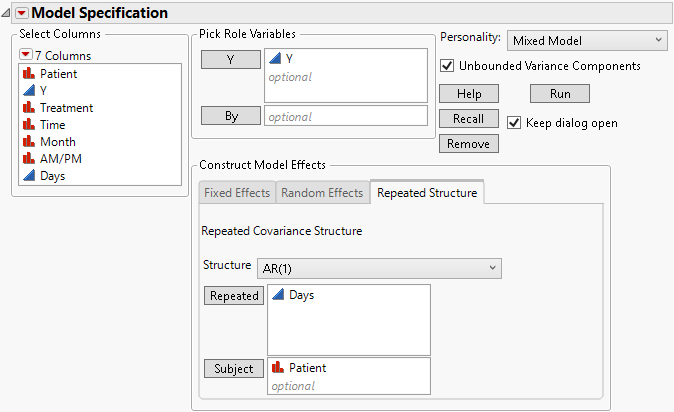Image resolution: width=674 pixels, height=412 pixels.
Task: Click the Patient icon in Subject box
Action: (278, 368)
